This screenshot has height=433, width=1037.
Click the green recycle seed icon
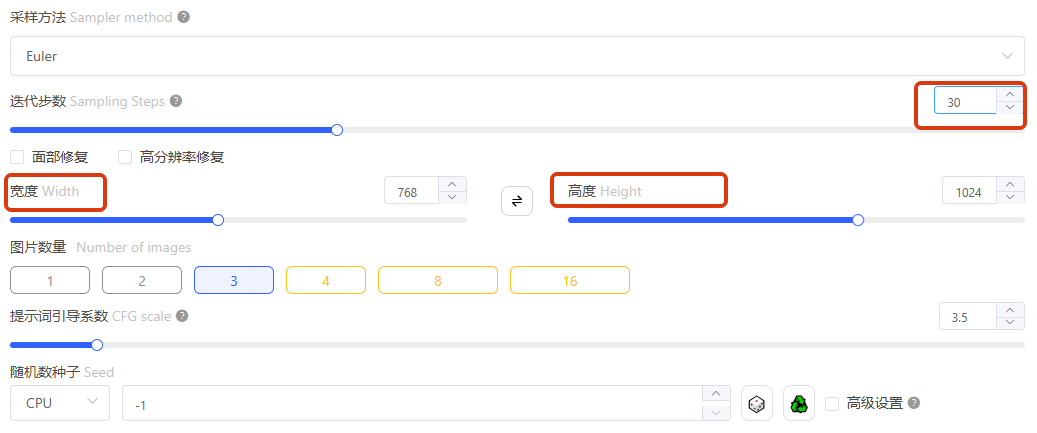[x=799, y=404]
